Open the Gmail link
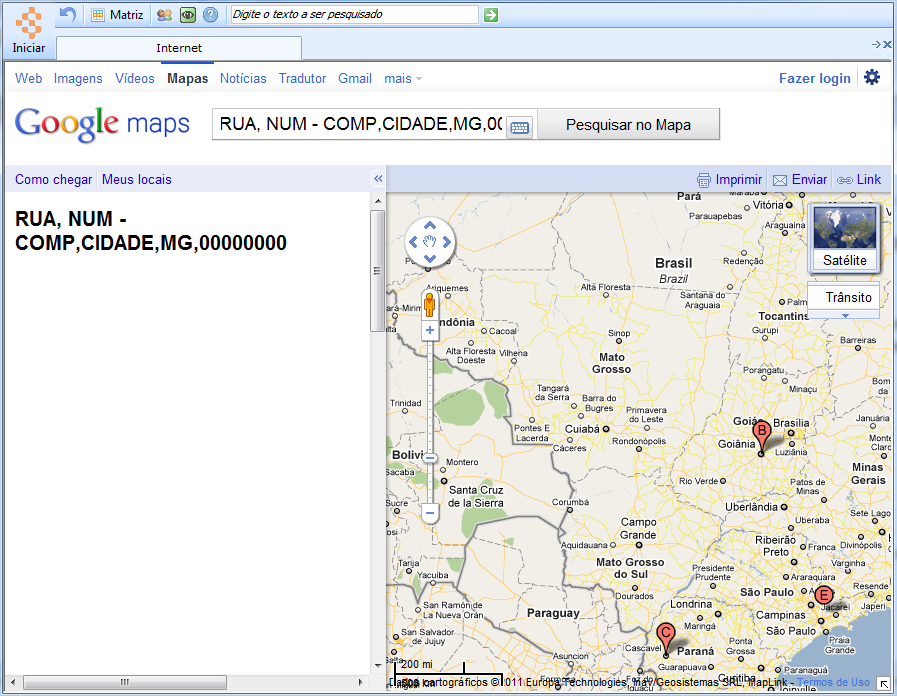The image size is (897, 696). pyautogui.click(x=355, y=78)
